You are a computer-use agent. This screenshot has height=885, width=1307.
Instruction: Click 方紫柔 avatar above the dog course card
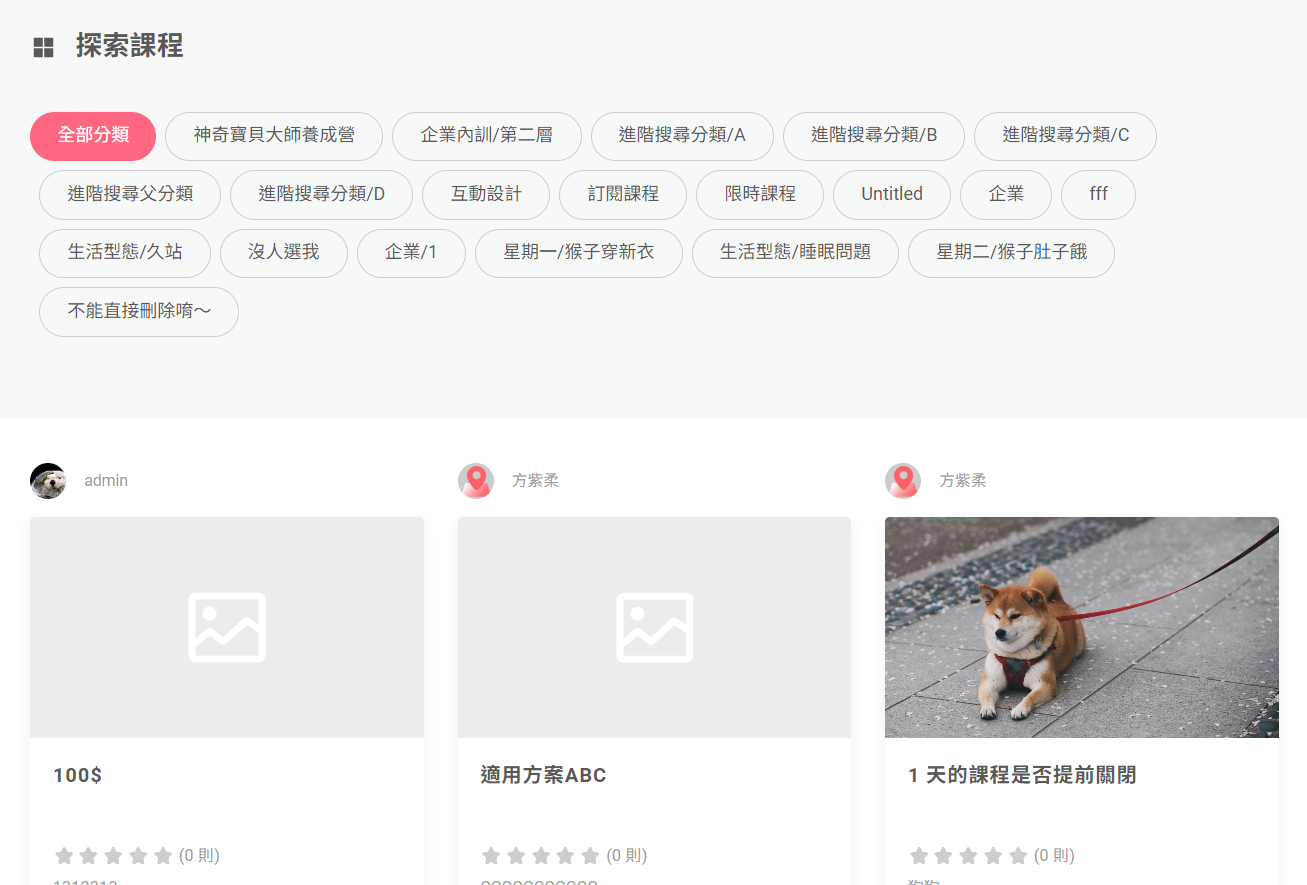coord(903,481)
